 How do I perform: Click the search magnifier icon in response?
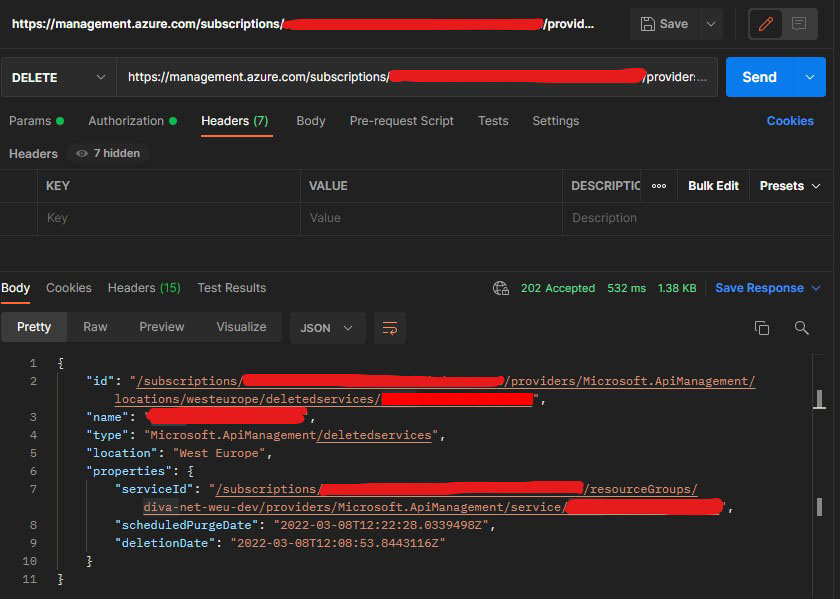coord(801,328)
